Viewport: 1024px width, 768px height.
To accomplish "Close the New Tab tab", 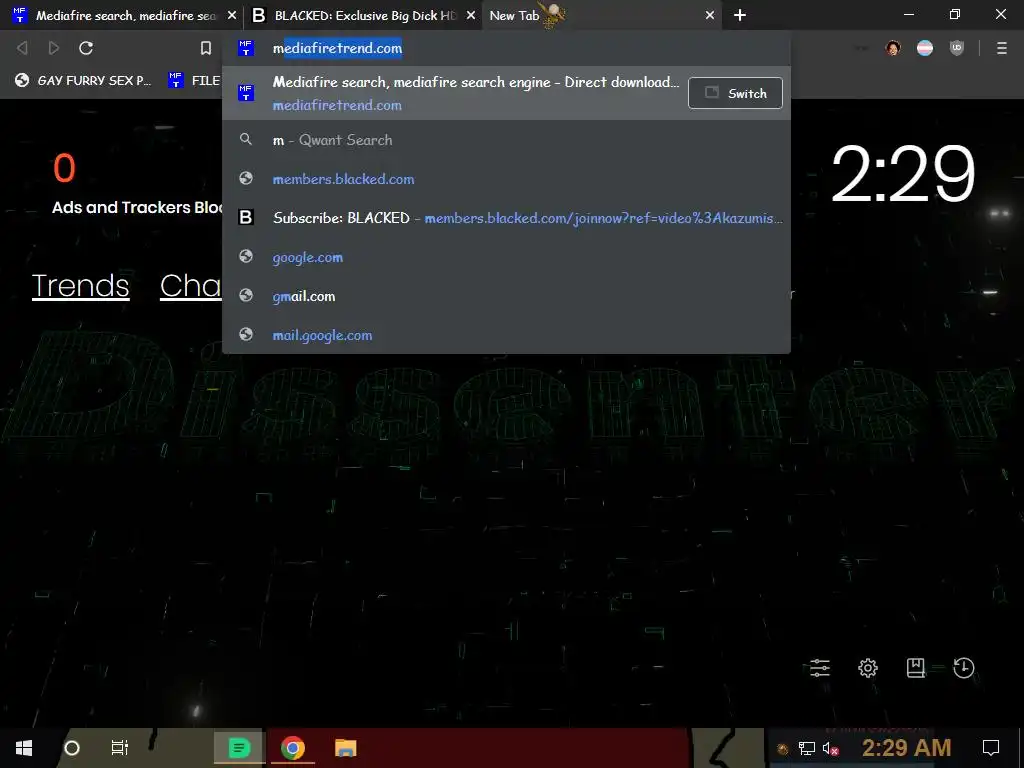I will tap(710, 15).
